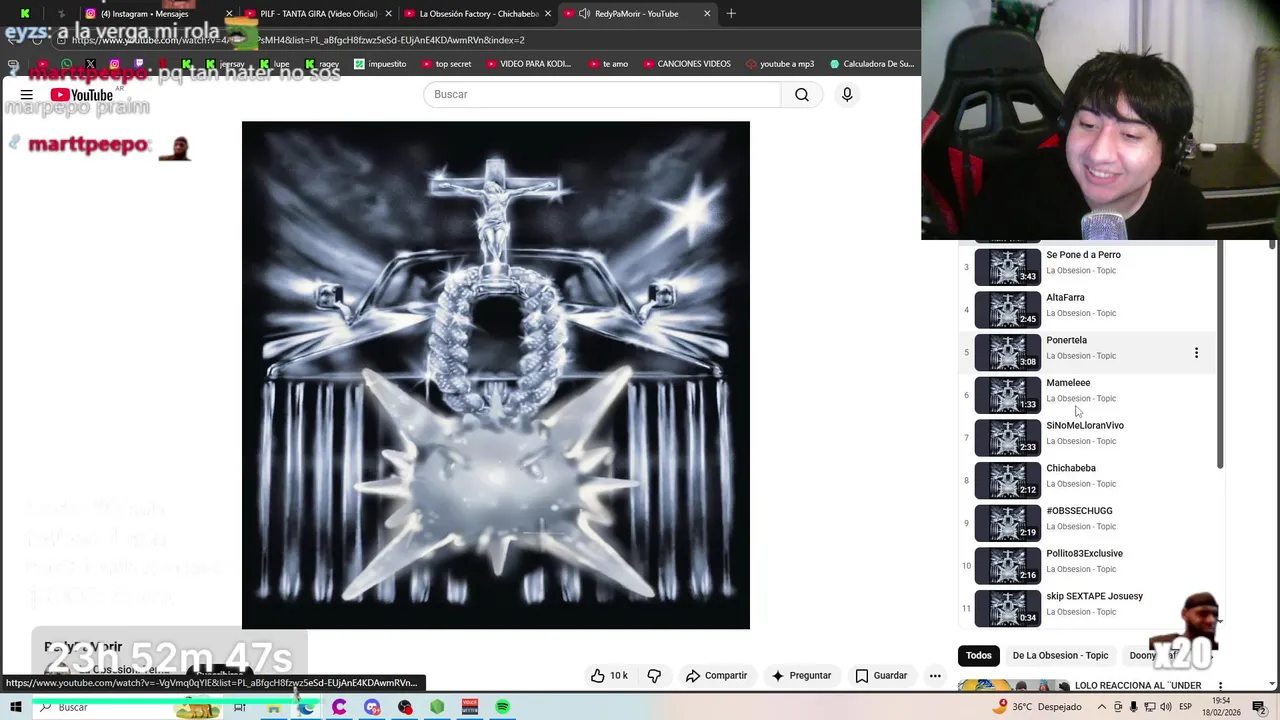This screenshot has width=1280, height=720.
Task: Open the WhatsApp bookmark icon
Action: pyautogui.click(x=66, y=64)
